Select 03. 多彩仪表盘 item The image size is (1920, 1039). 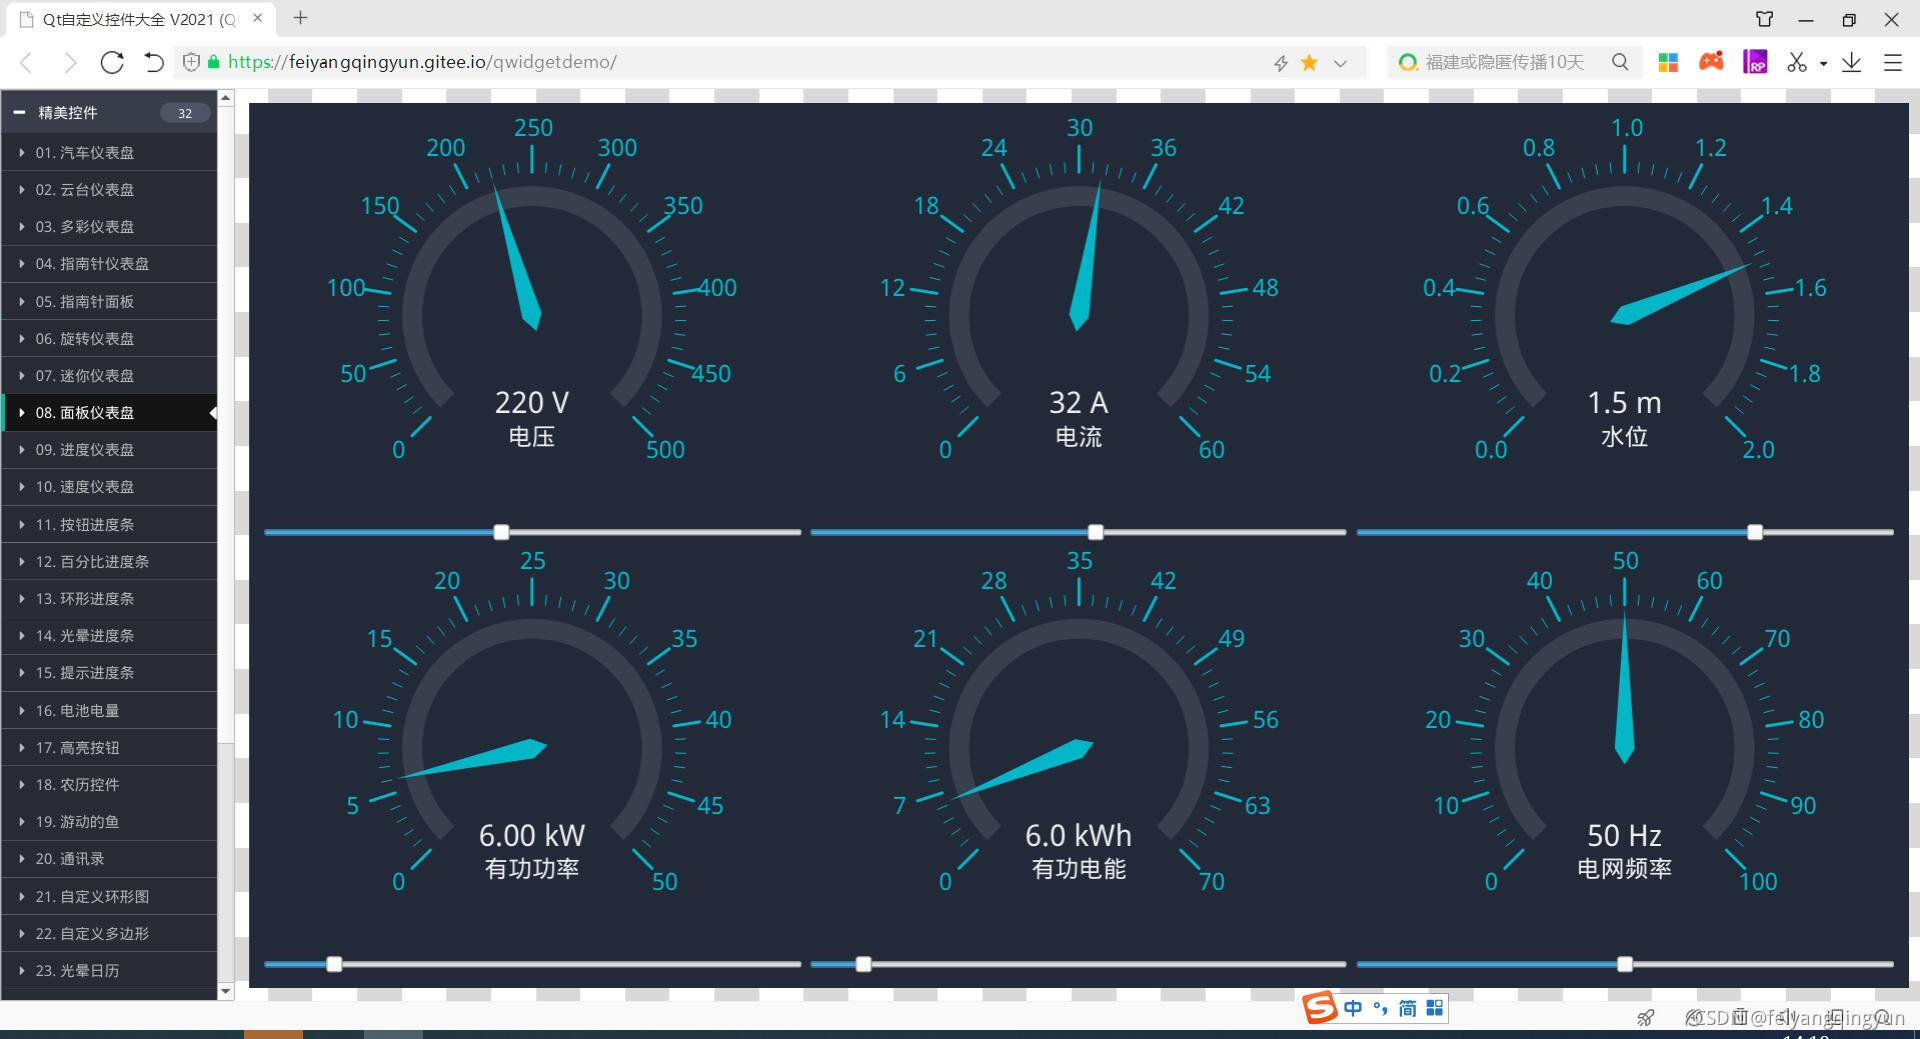pos(108,226)
